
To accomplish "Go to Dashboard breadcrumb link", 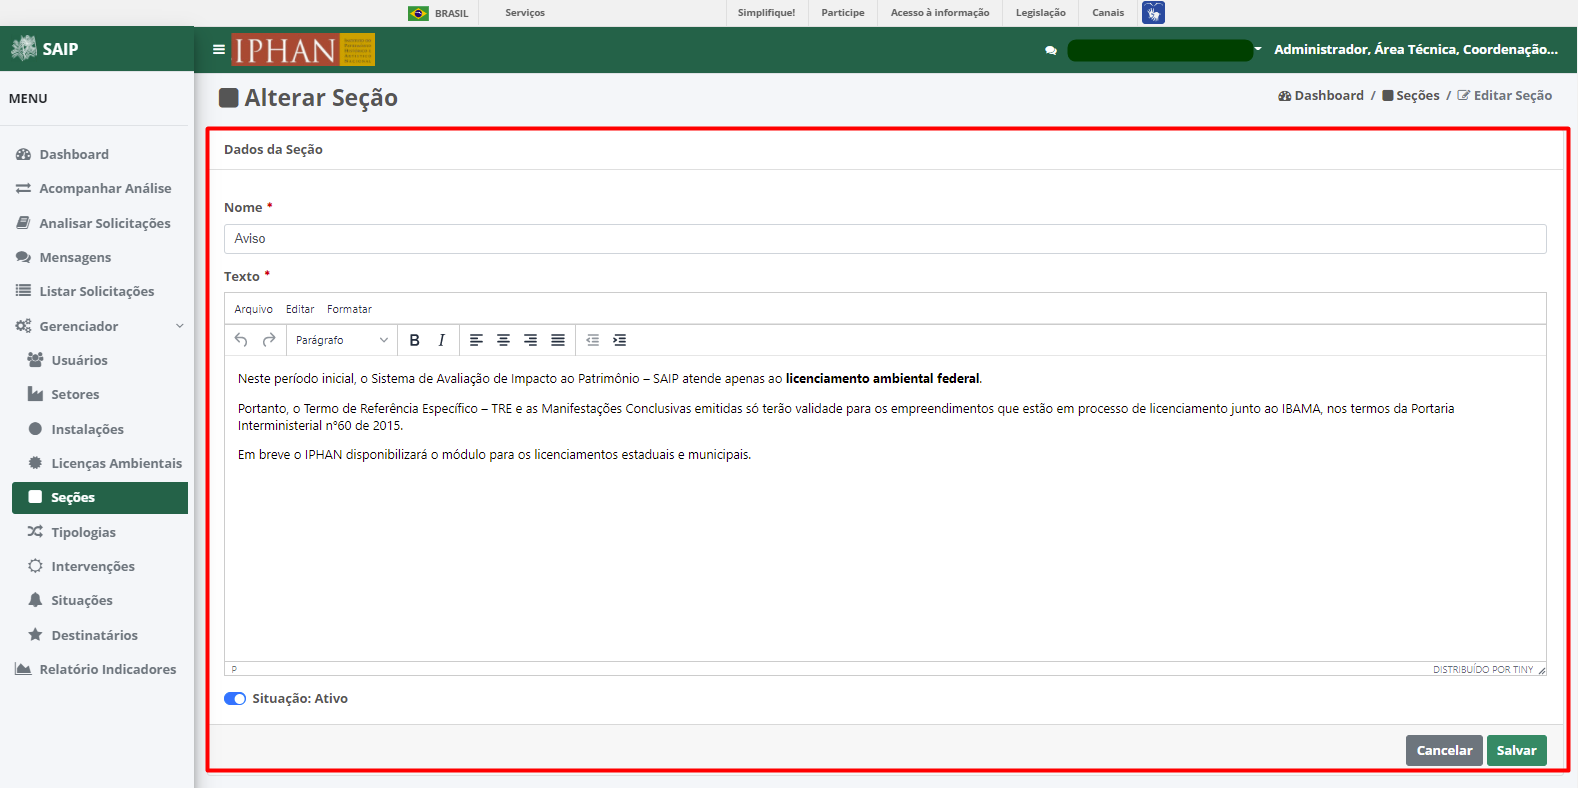I will pos(1321,95).
